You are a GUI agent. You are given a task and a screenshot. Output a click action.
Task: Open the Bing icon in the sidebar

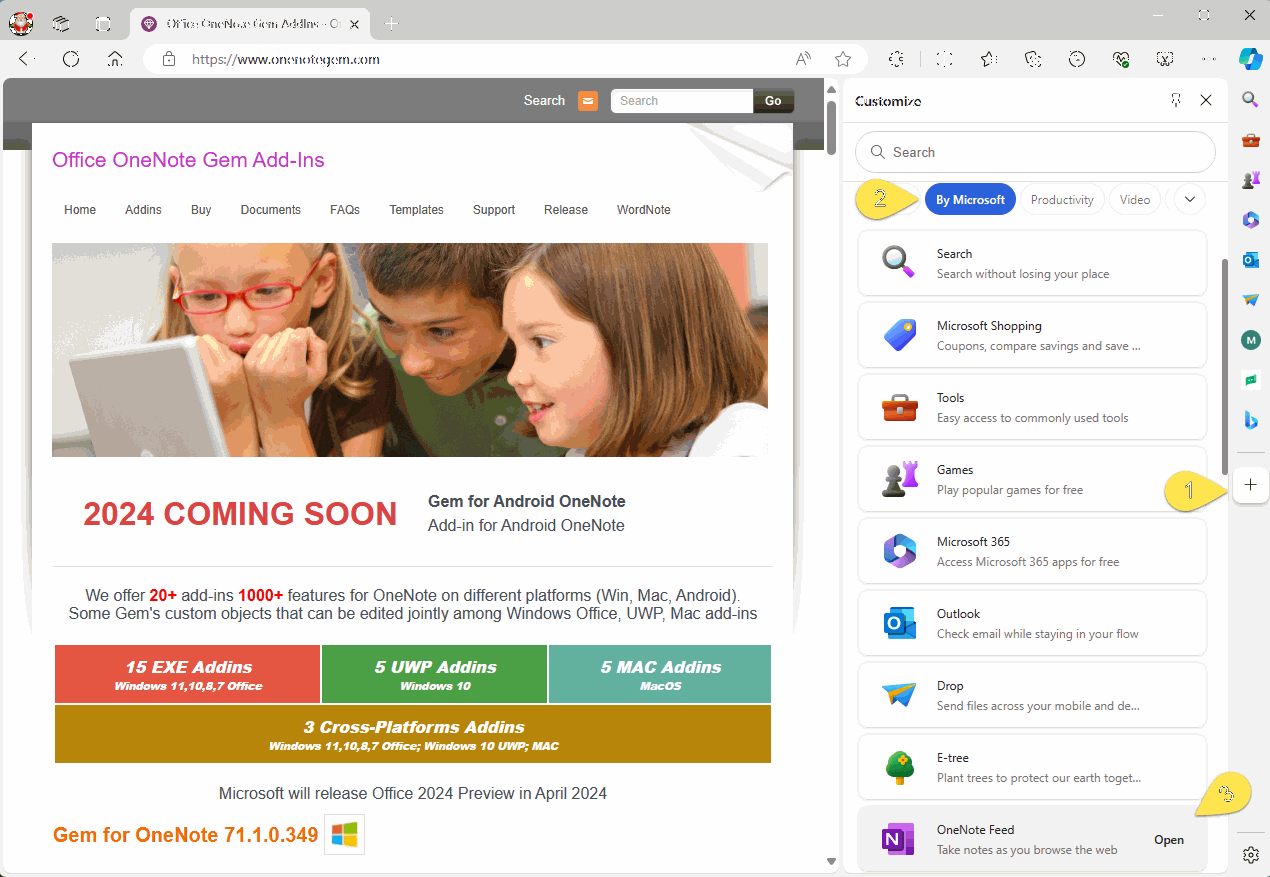pos(1250,420)
